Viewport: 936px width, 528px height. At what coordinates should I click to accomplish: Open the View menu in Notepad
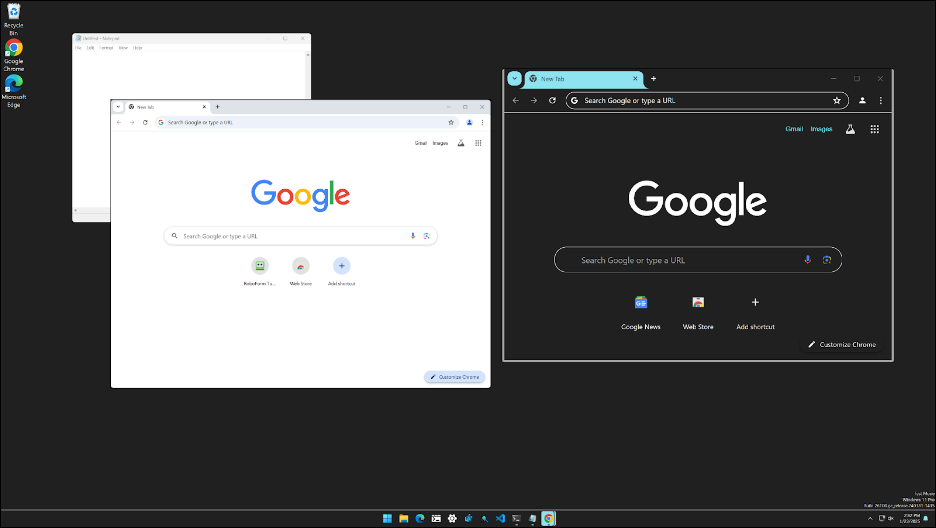pos(123,48)
